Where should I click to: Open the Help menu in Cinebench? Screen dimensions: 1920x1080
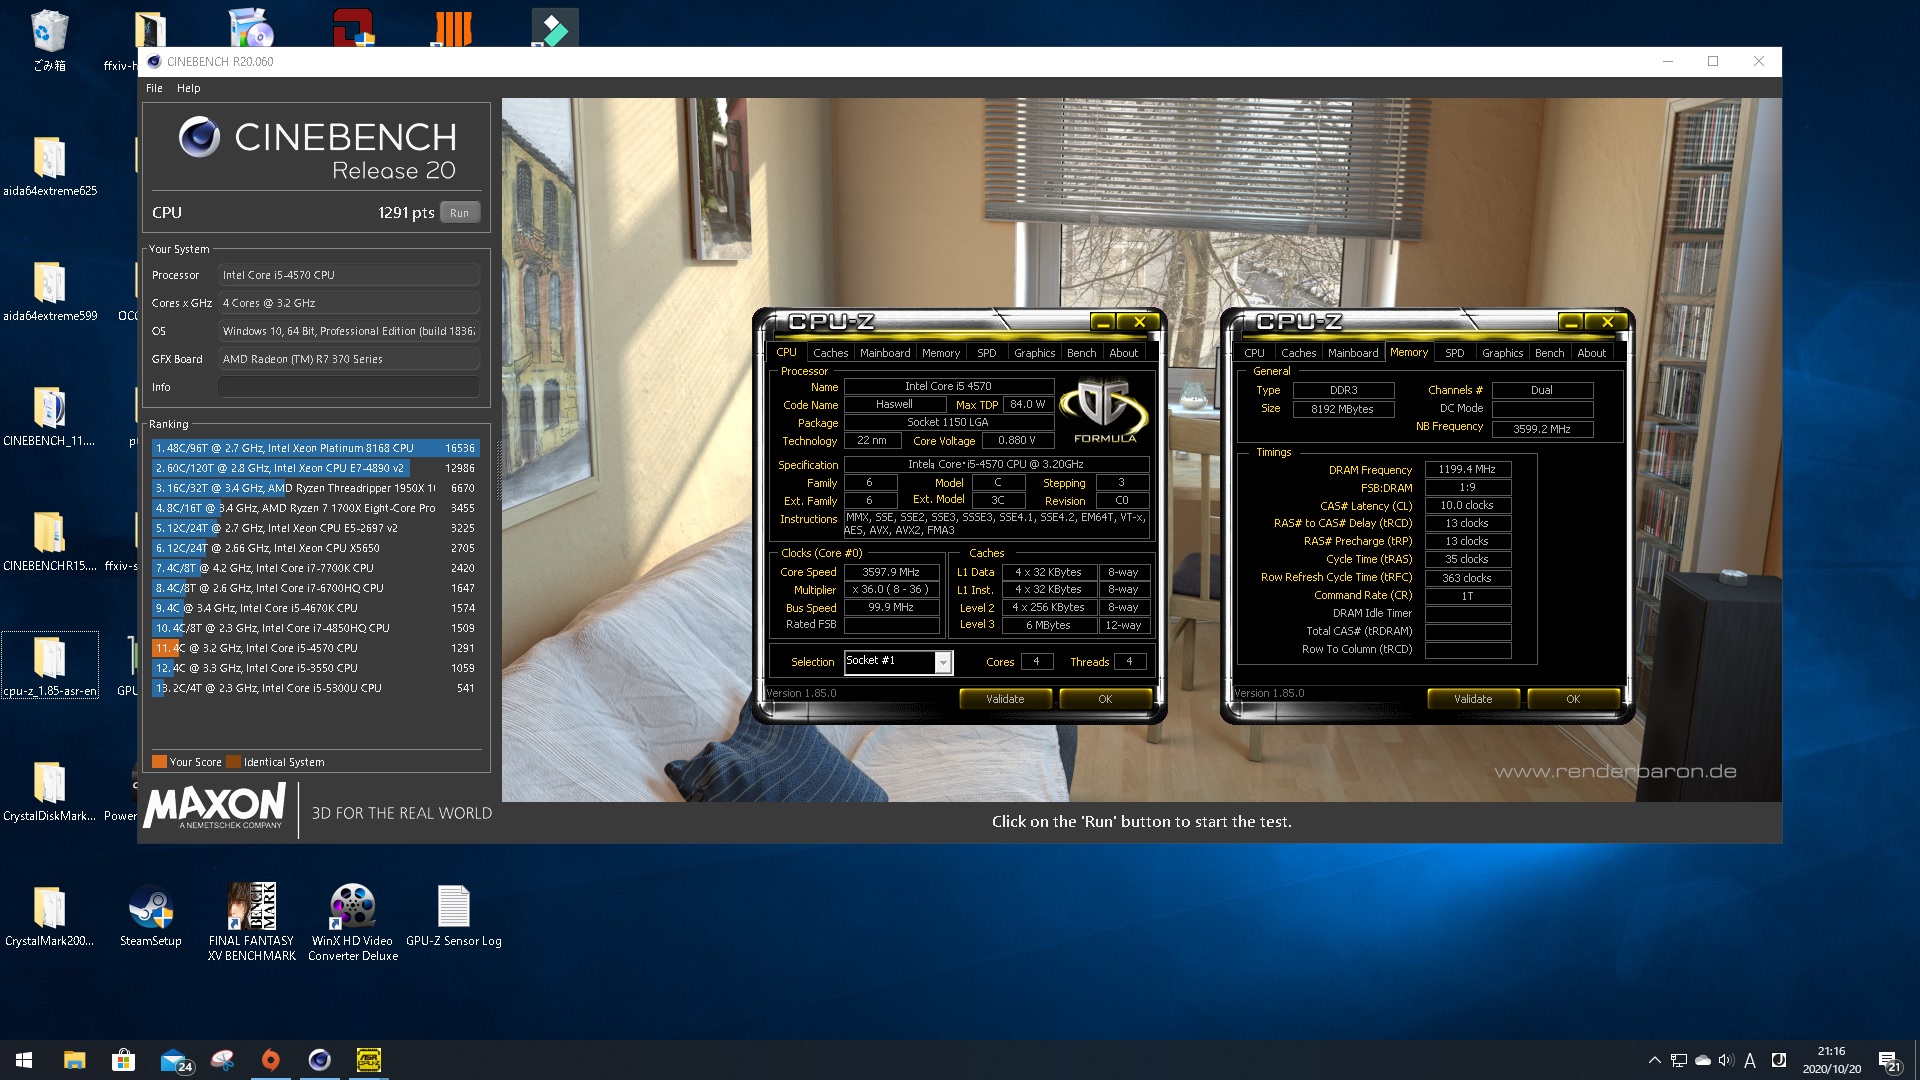pyautogui.click(x=189, y=88)
